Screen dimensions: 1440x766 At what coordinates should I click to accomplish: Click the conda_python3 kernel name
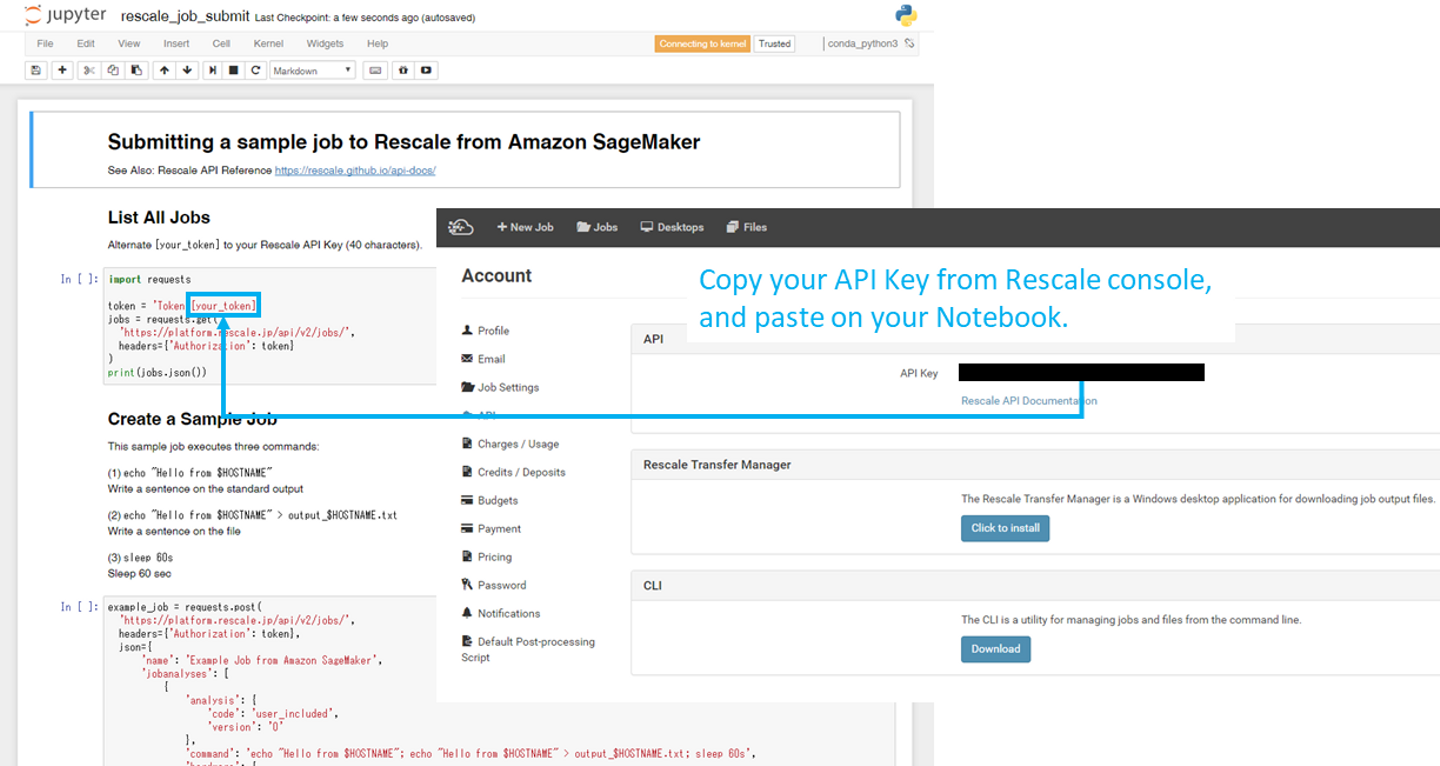pos(862,44)
